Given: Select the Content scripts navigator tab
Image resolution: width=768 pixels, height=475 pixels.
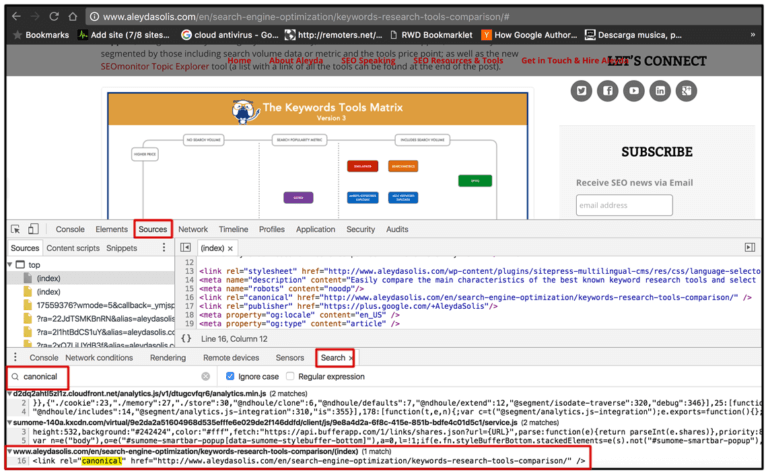Looking at the screenshot, I should (73, 248).
